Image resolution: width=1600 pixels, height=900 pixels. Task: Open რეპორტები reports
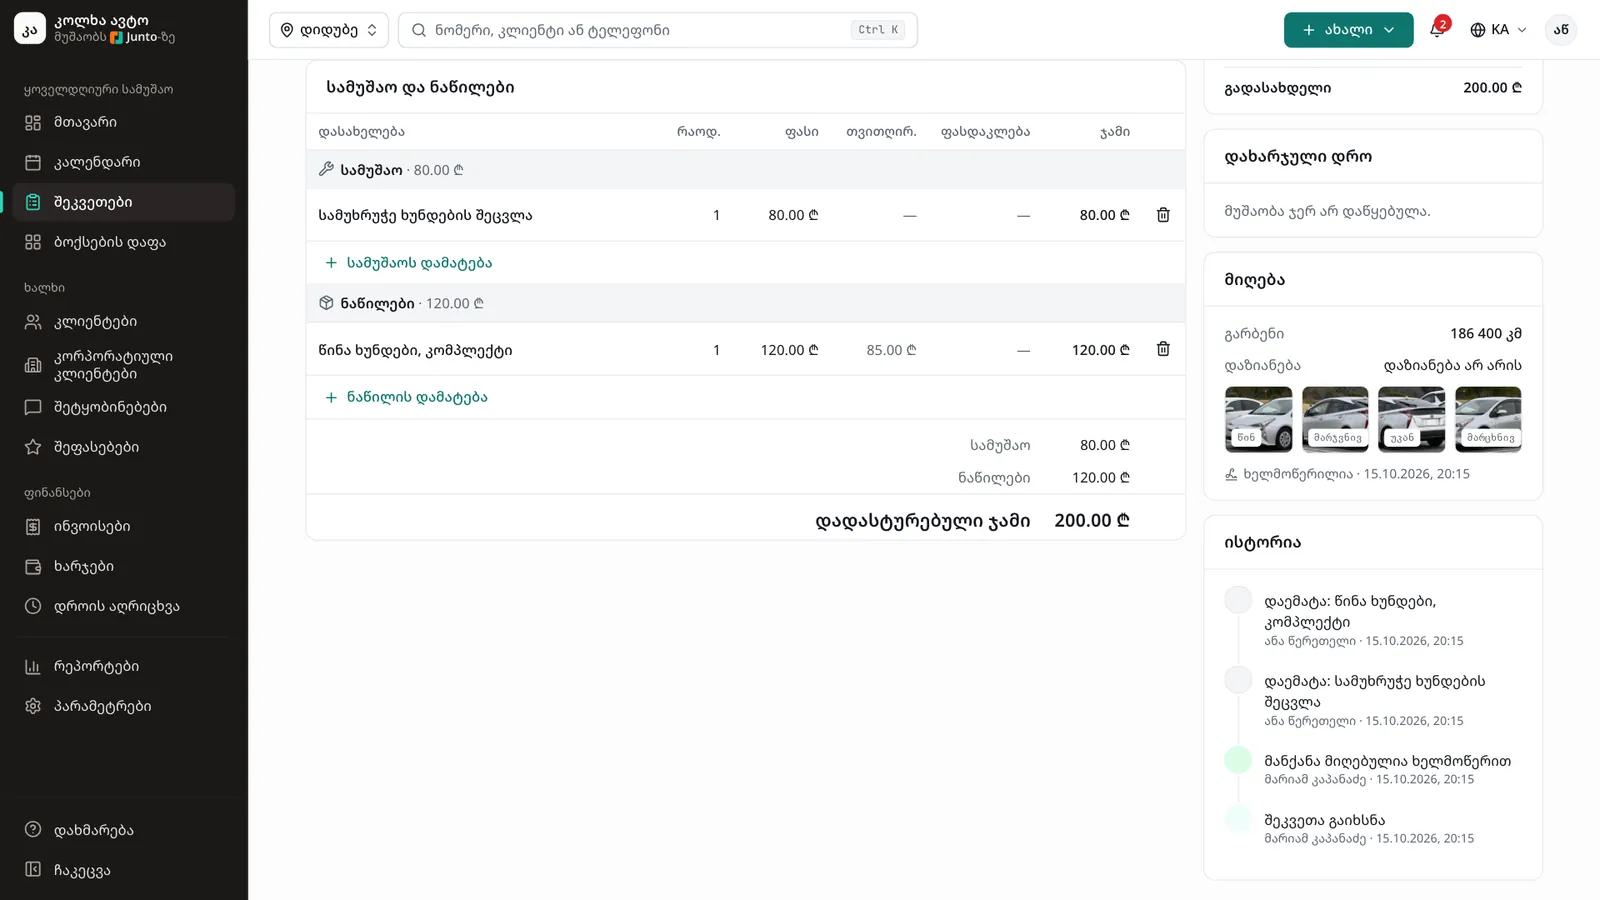point(124,666)
